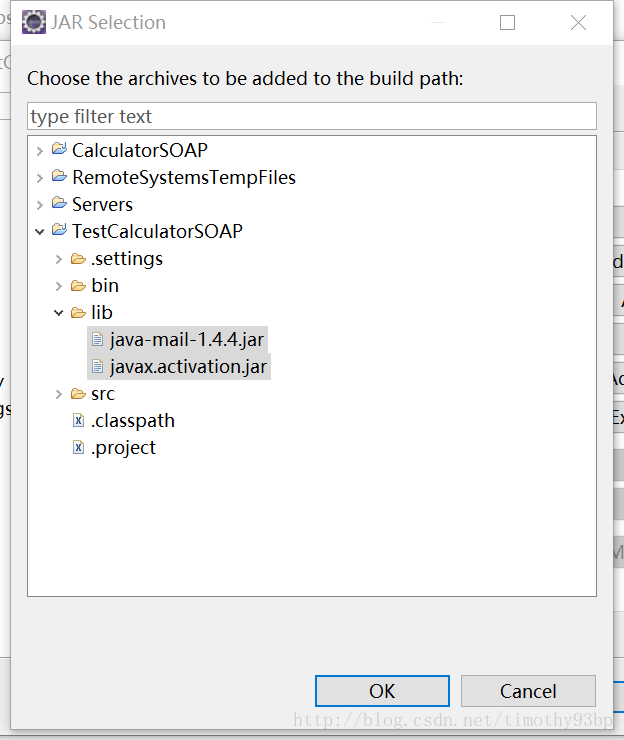The height and width of the screenshot is (740, 624).
Task: Click the TestCalculatorSOAP project folder icon
Action: (x=59, y=230)
